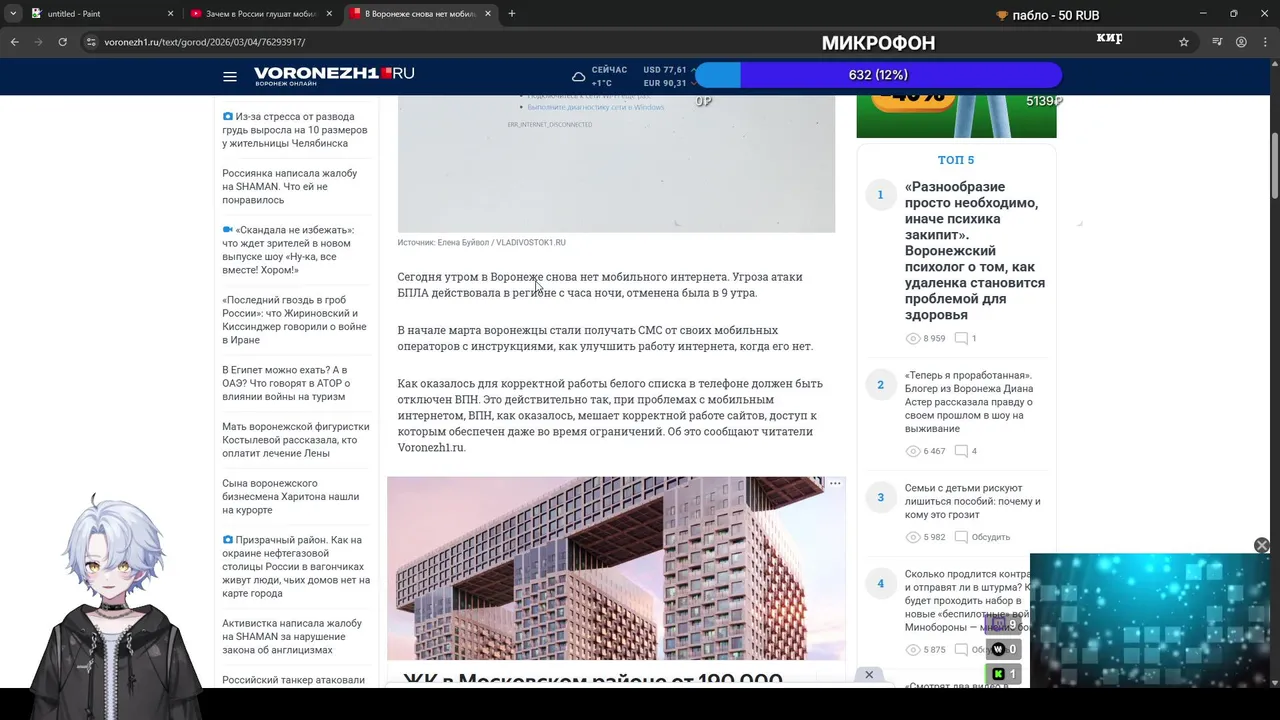Click the floating video overlay player
The height and width of the screenshot is (720, 1280).
pos(1150,620)
